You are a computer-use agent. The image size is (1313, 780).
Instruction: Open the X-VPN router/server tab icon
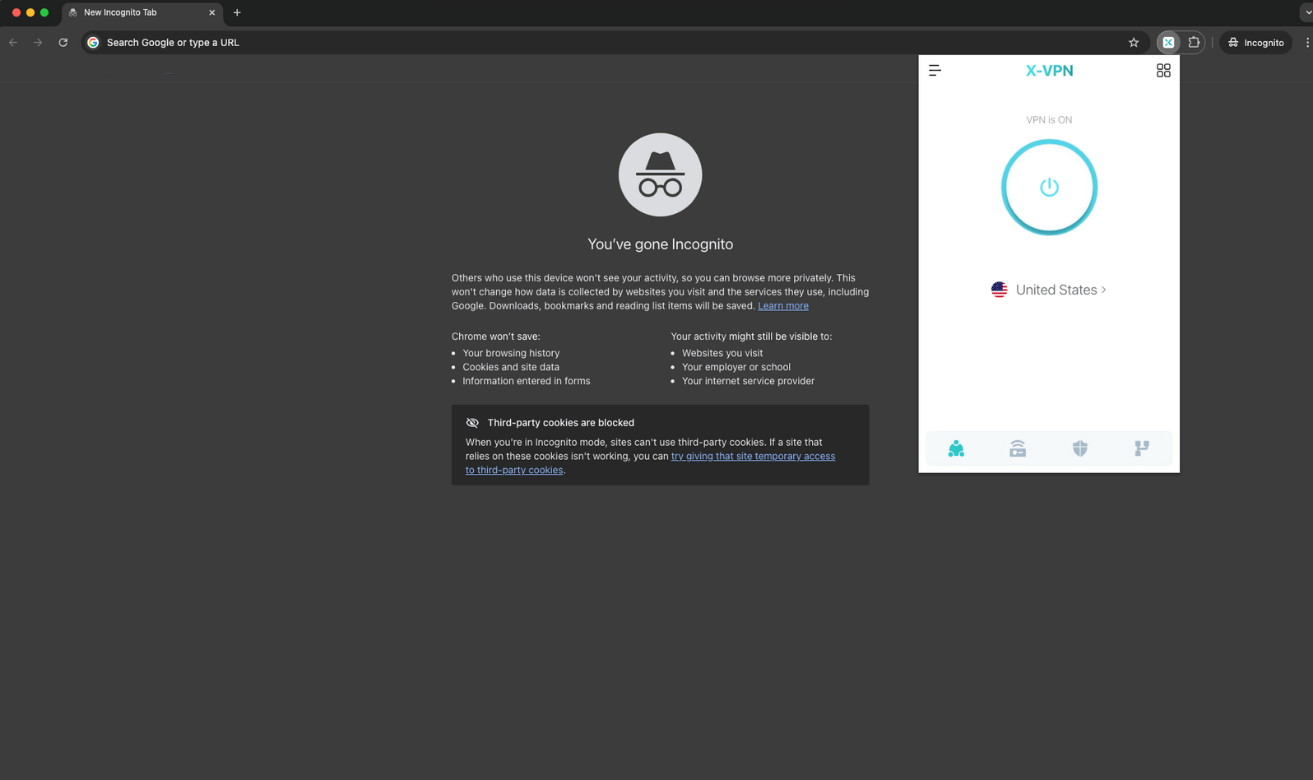point(1018,449)
